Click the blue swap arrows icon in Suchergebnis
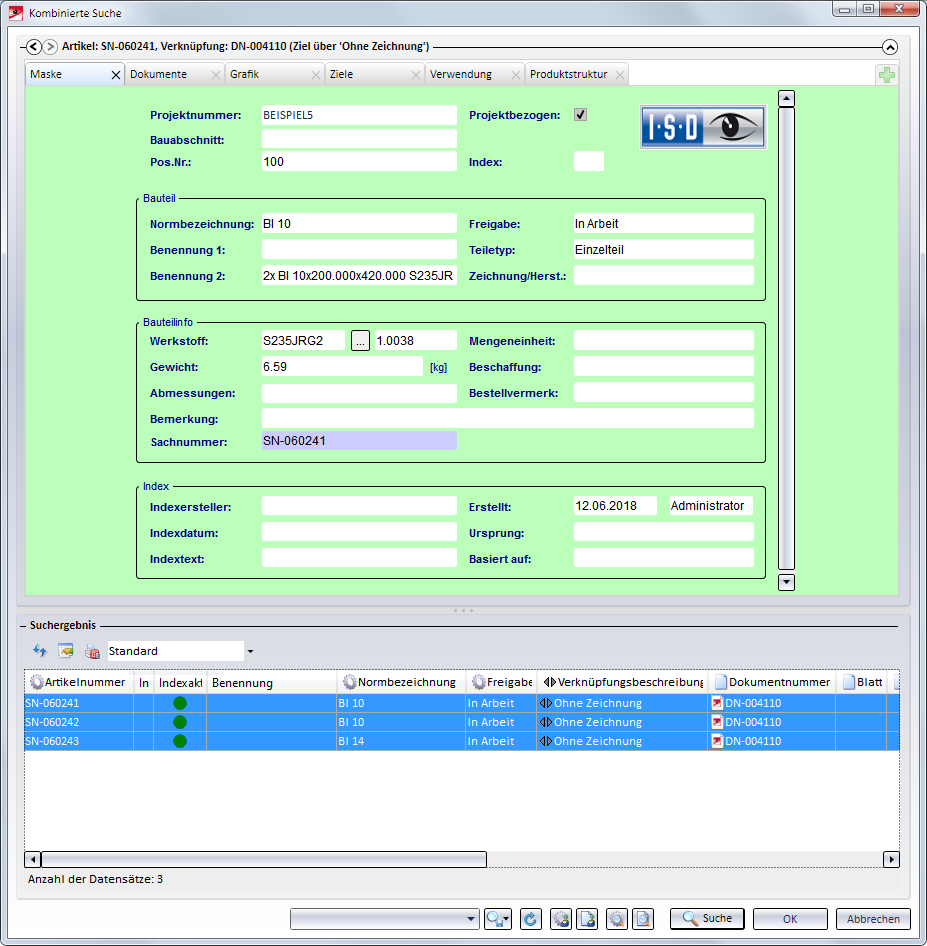Viewport: 927px width, 946px height. (x=40, y=651)
